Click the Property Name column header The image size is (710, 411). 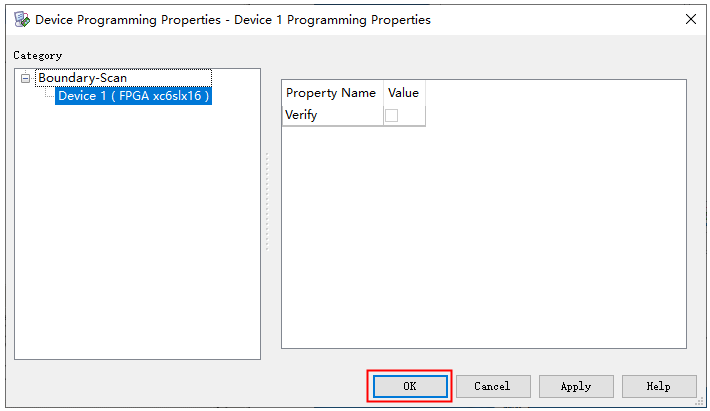coord(331,93)
